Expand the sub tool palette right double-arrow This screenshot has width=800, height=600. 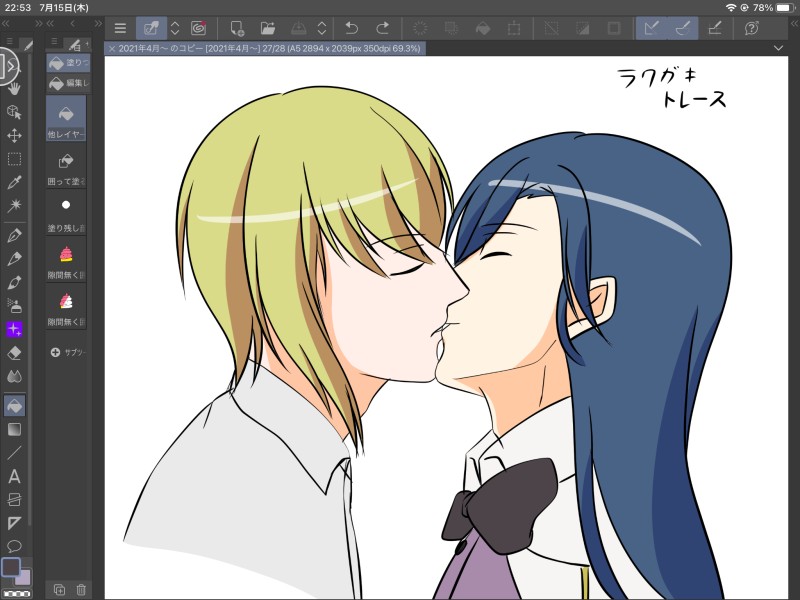pos(98,23)
